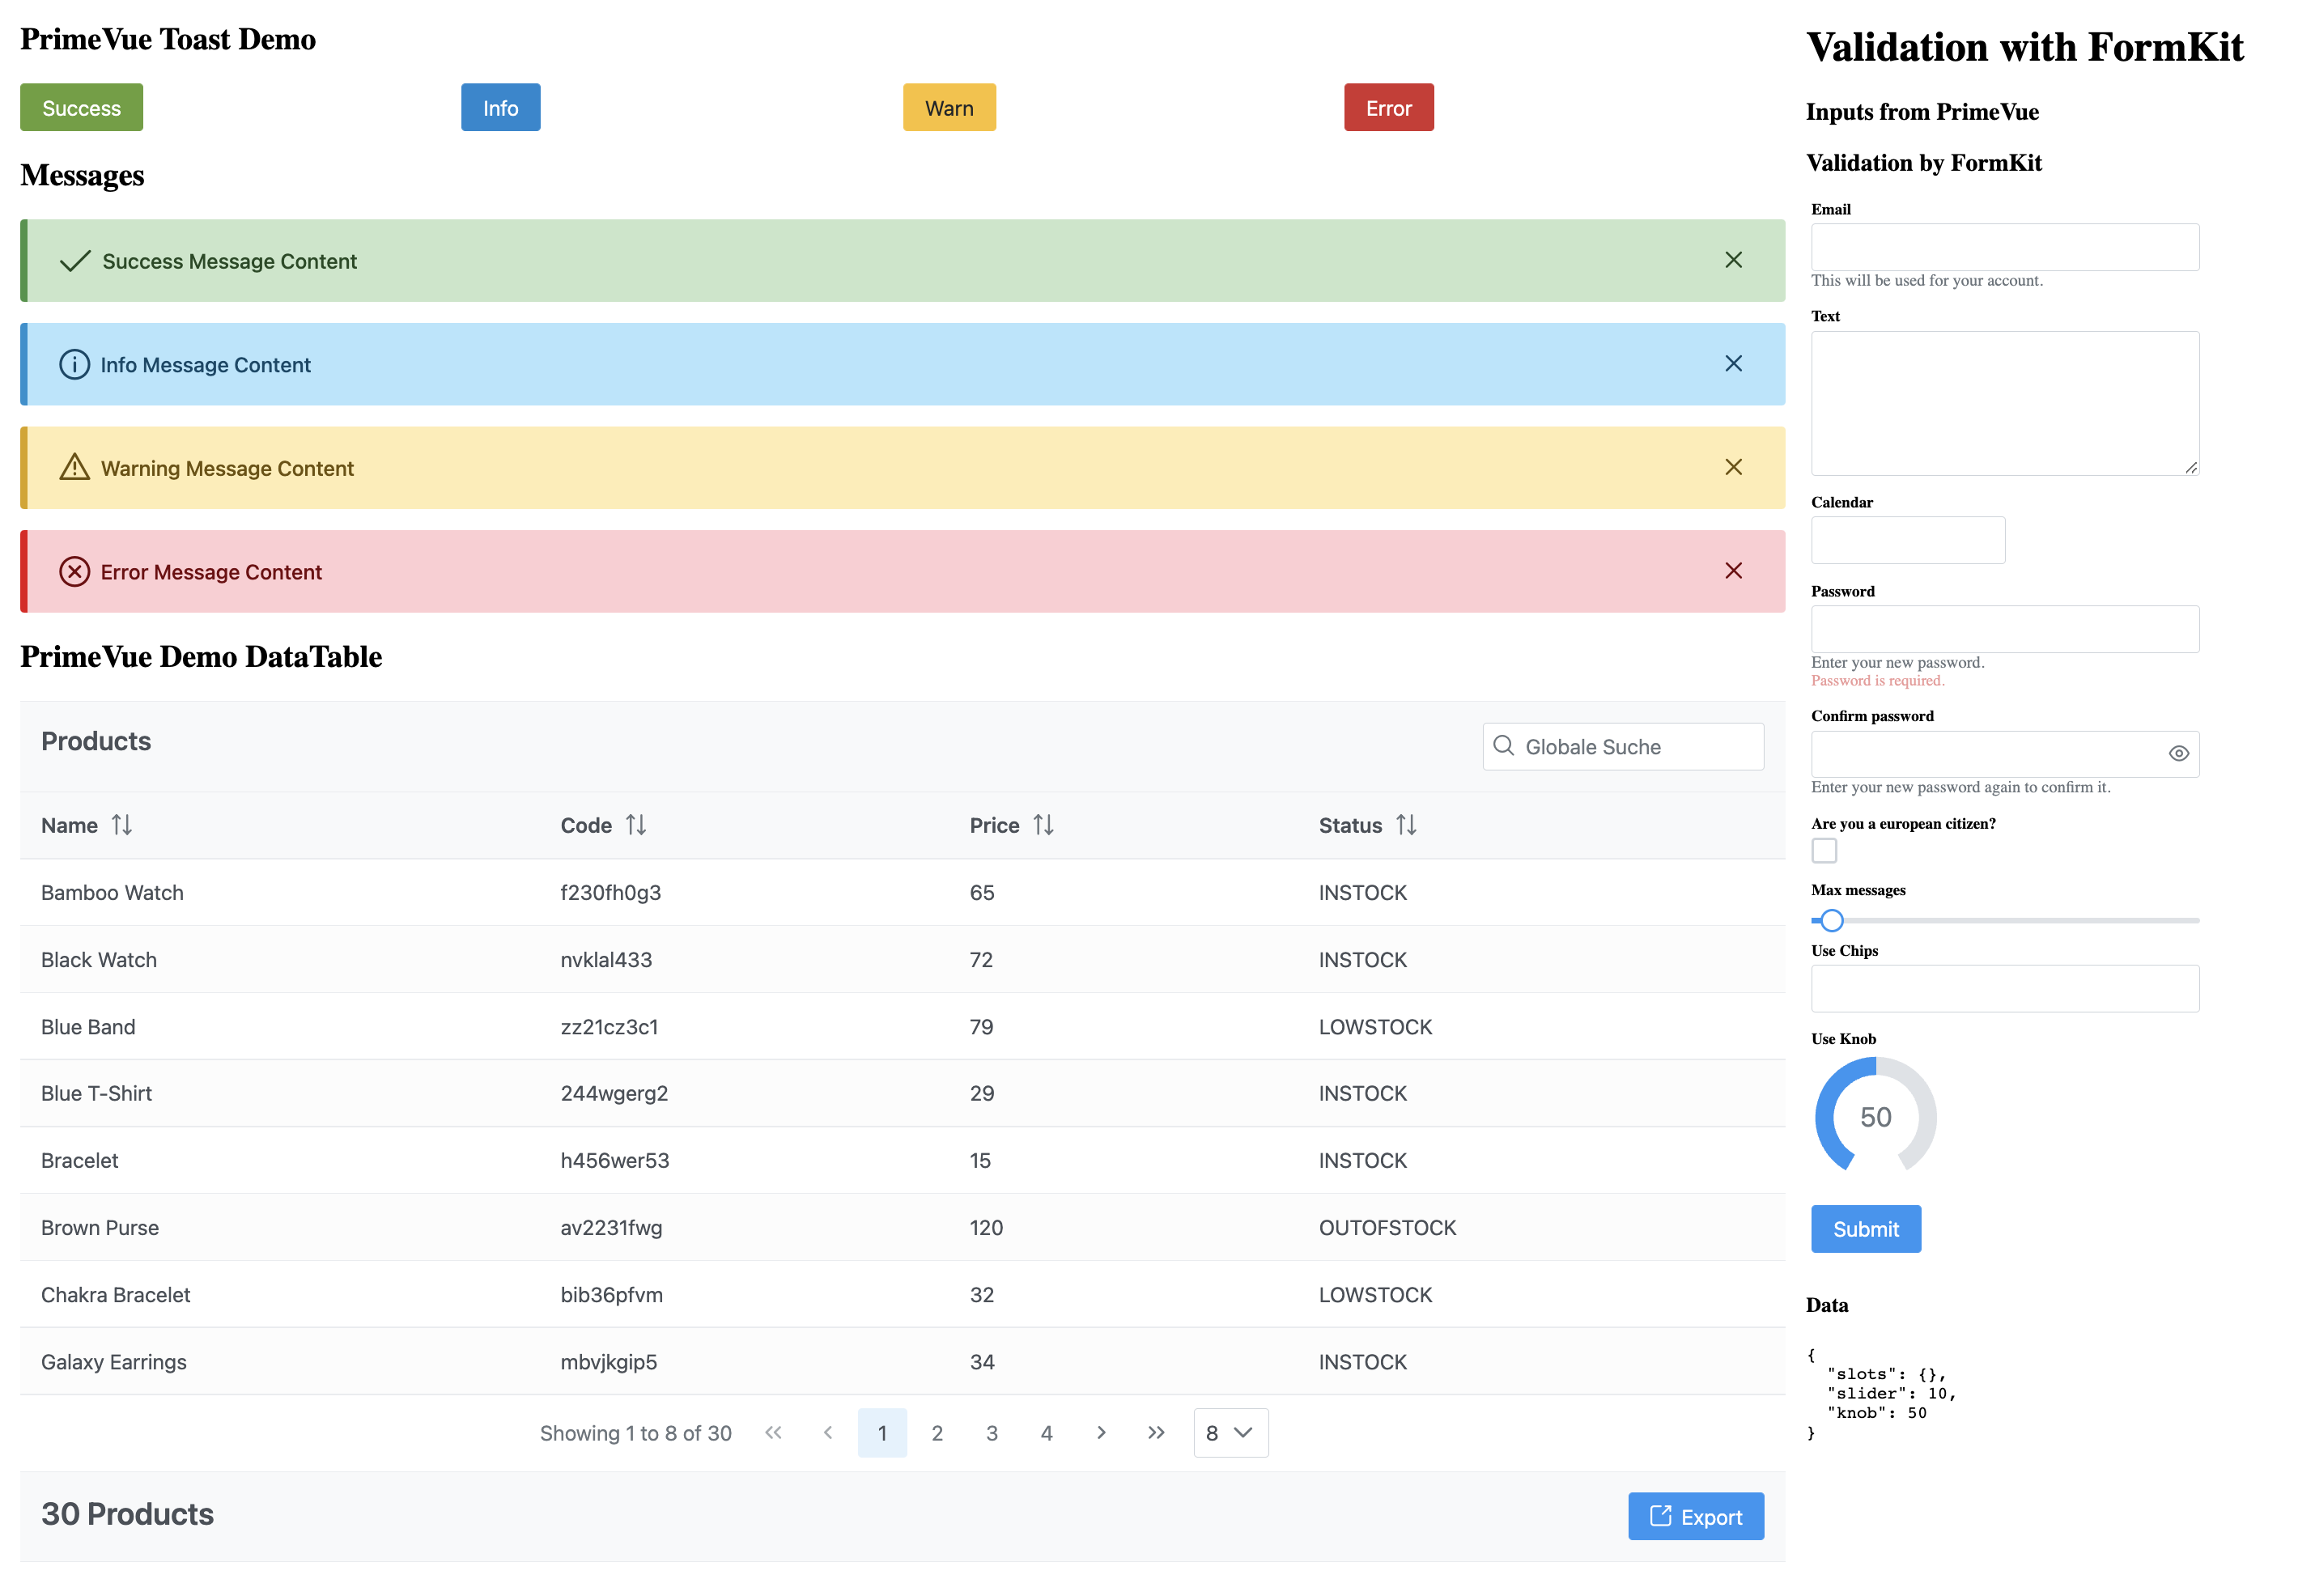Screen dimensions: 2315x1596
Task: Click the info circle icon in the info message
Action: point(74,365)
